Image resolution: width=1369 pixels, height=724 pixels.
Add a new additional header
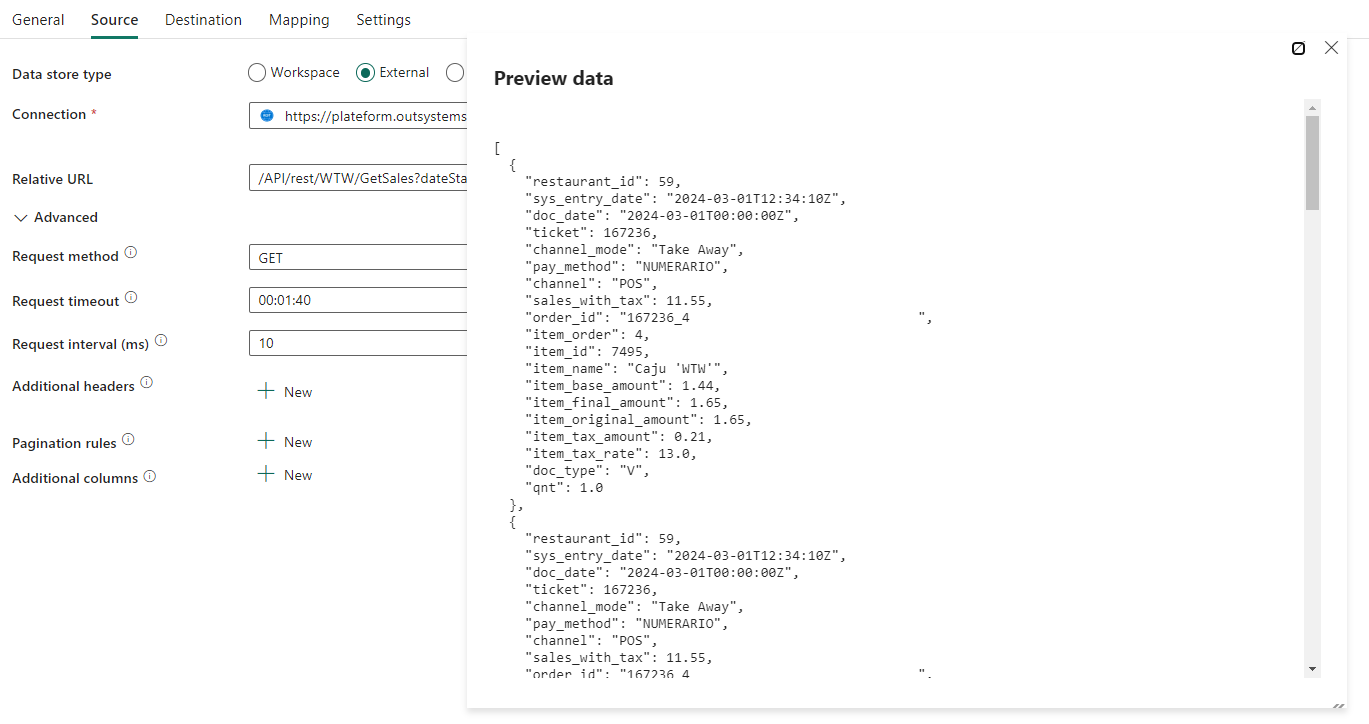[285, 392]
